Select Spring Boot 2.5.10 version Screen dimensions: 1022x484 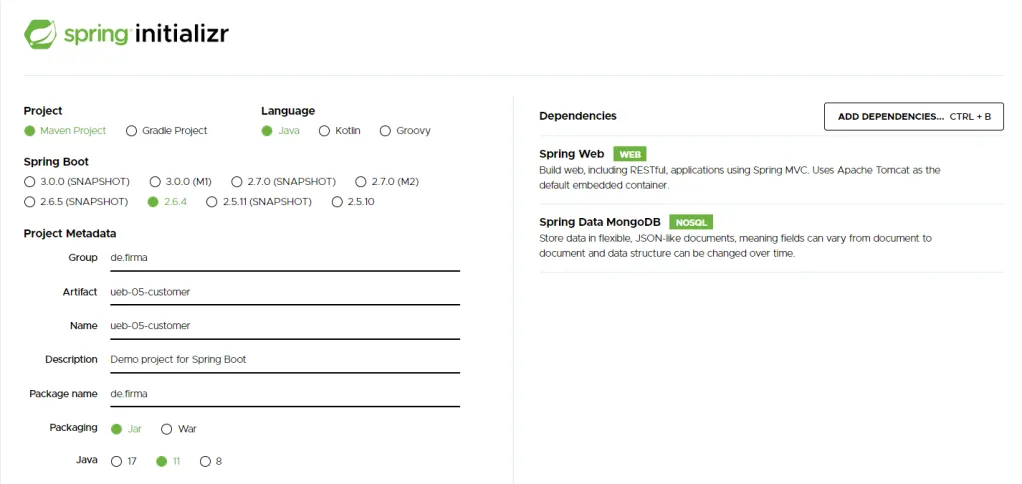[353, 201]
